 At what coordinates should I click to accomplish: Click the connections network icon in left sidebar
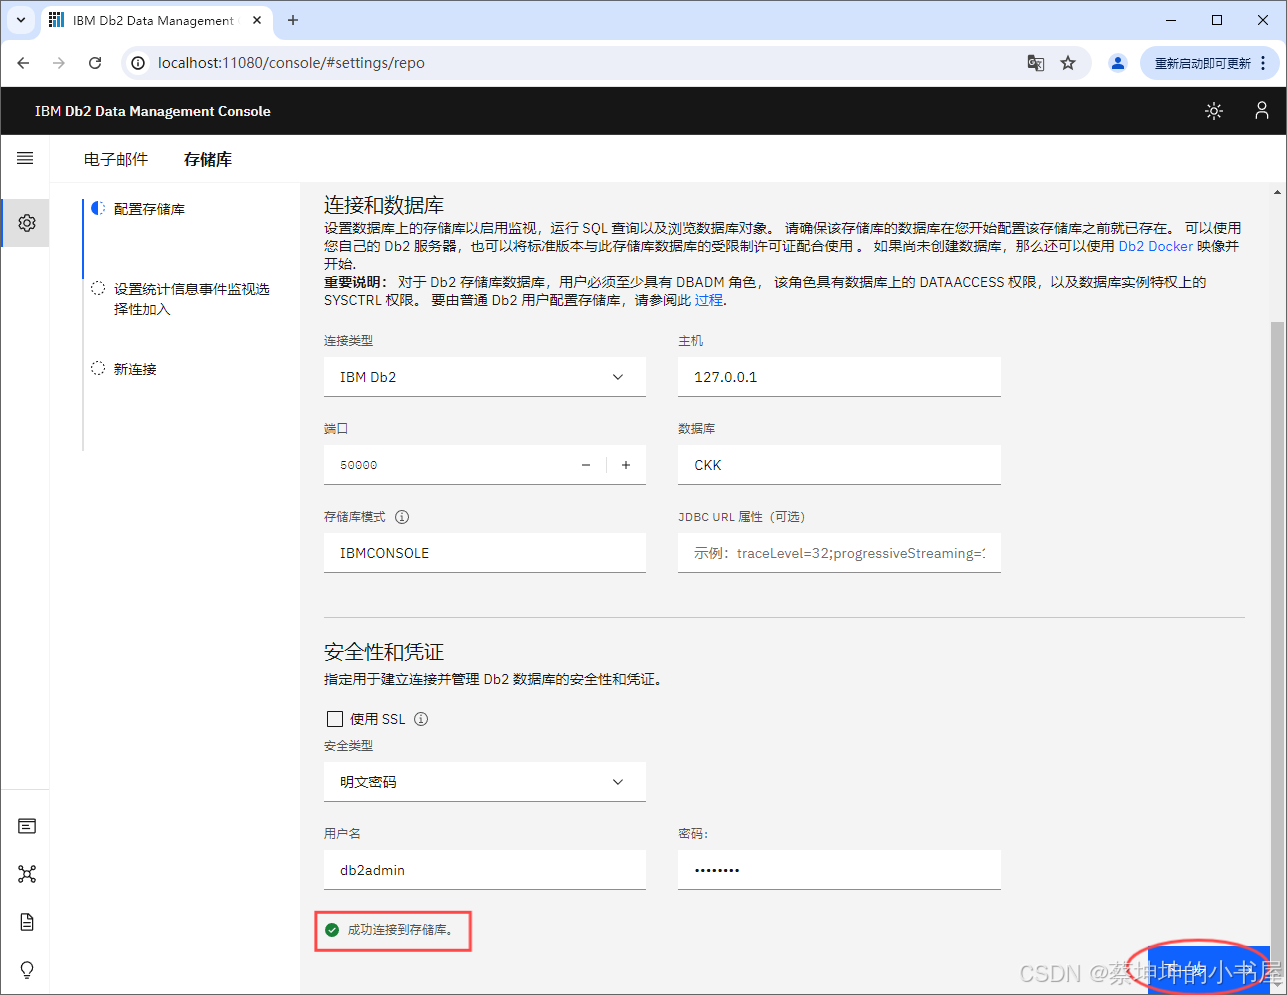pyautogui.click(x=25, y=873)
